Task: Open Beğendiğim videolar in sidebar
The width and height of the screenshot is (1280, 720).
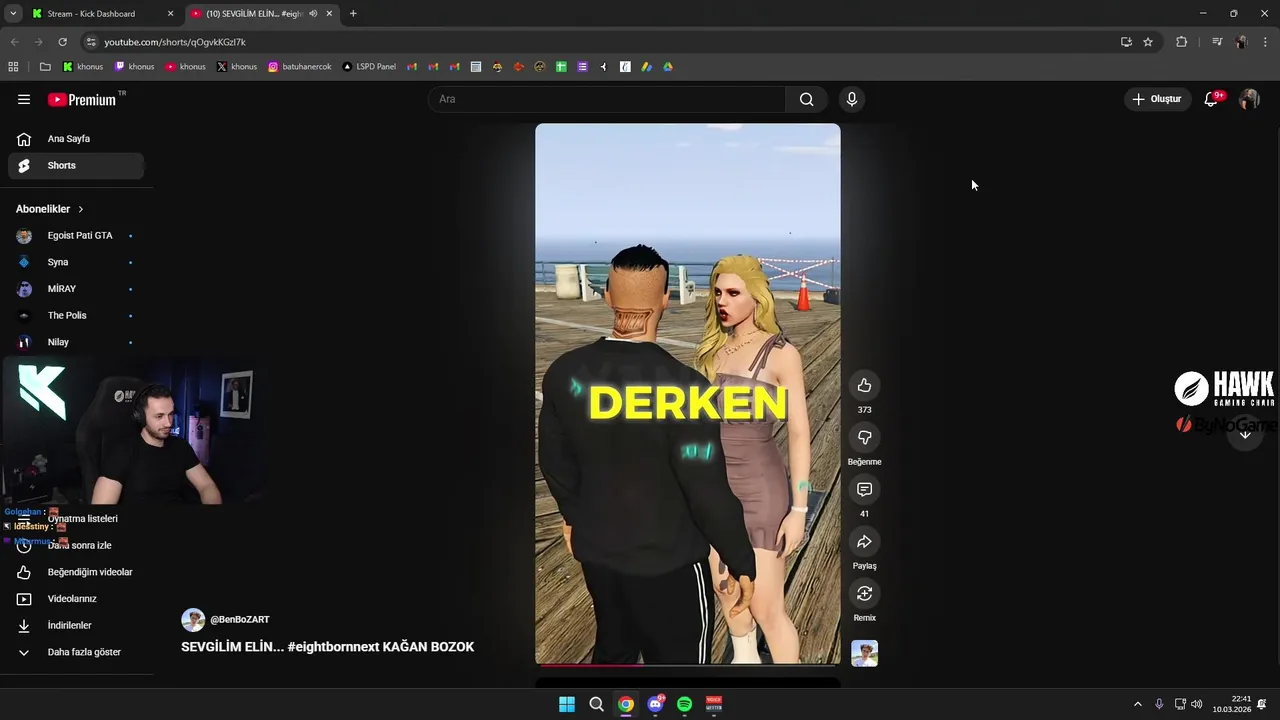Action: click(76, 572)
